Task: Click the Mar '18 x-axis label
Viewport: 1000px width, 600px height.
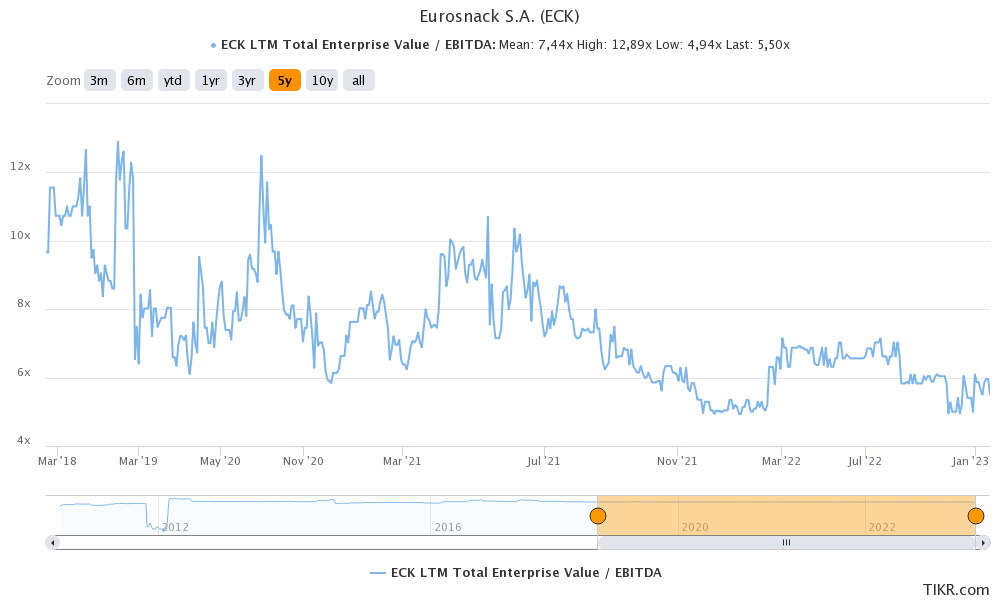Action: (x=57, y=461)
